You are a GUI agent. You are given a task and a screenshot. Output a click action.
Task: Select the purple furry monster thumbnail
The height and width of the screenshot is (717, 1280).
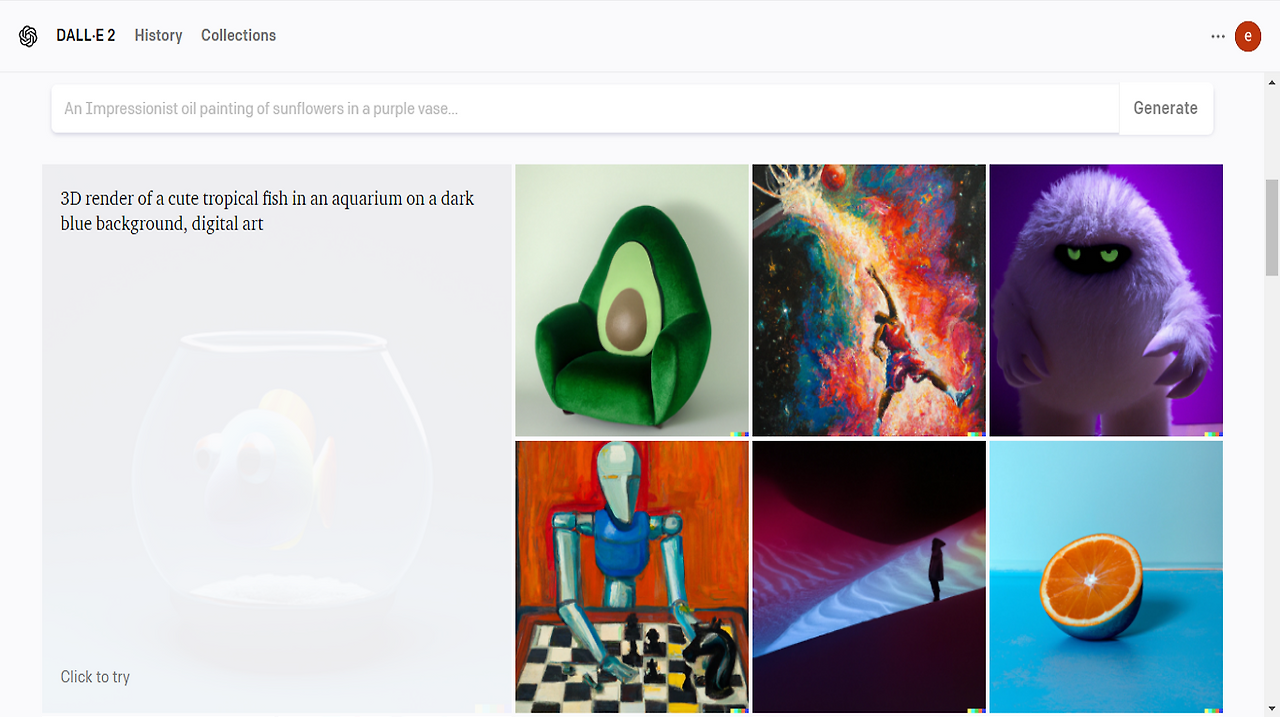(1106, 300)
